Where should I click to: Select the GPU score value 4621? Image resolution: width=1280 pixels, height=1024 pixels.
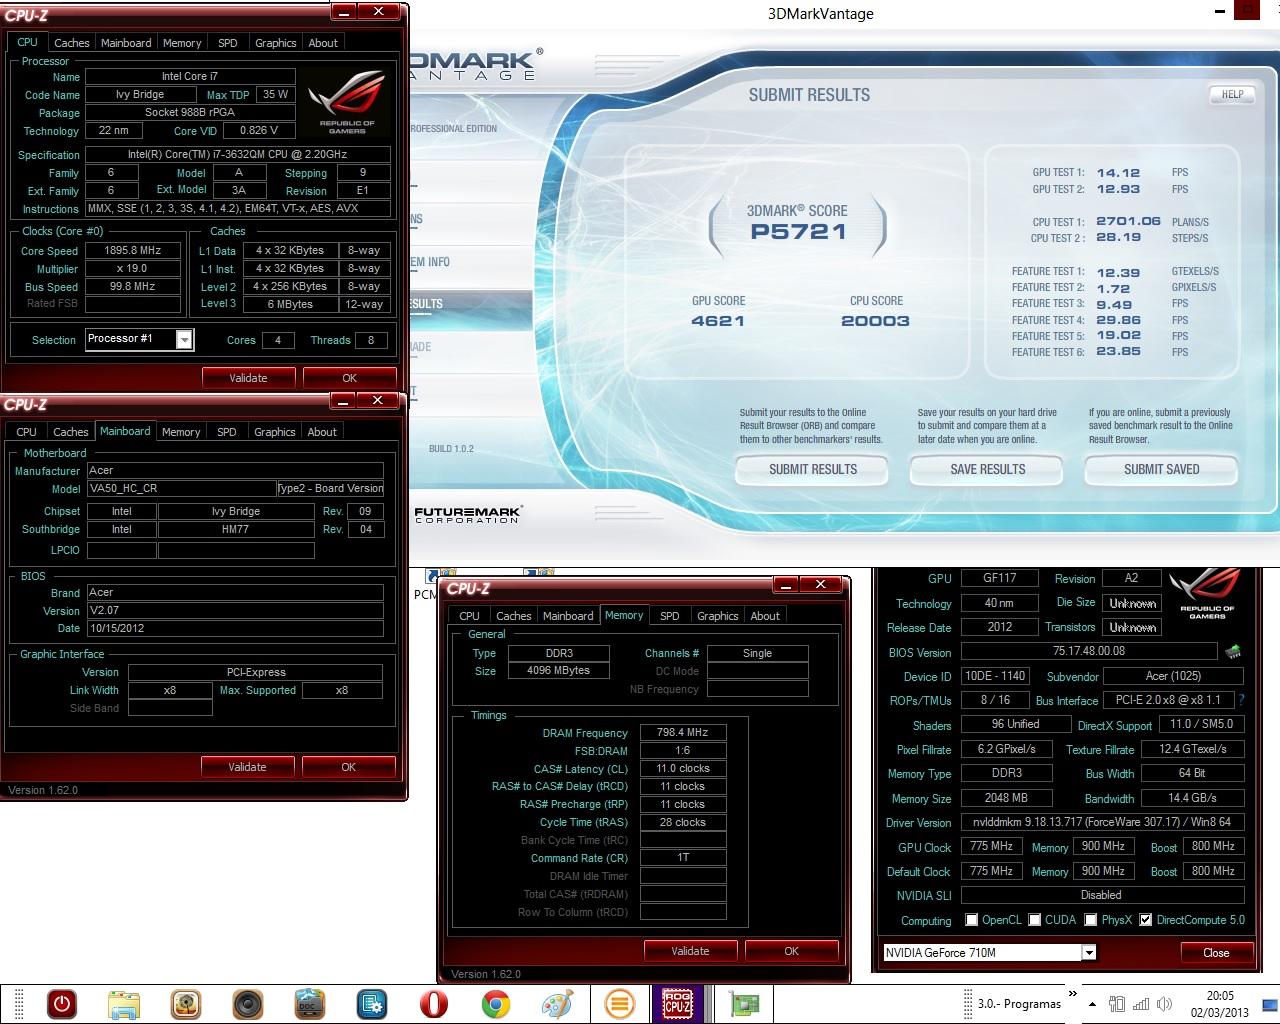click(718, 321)
